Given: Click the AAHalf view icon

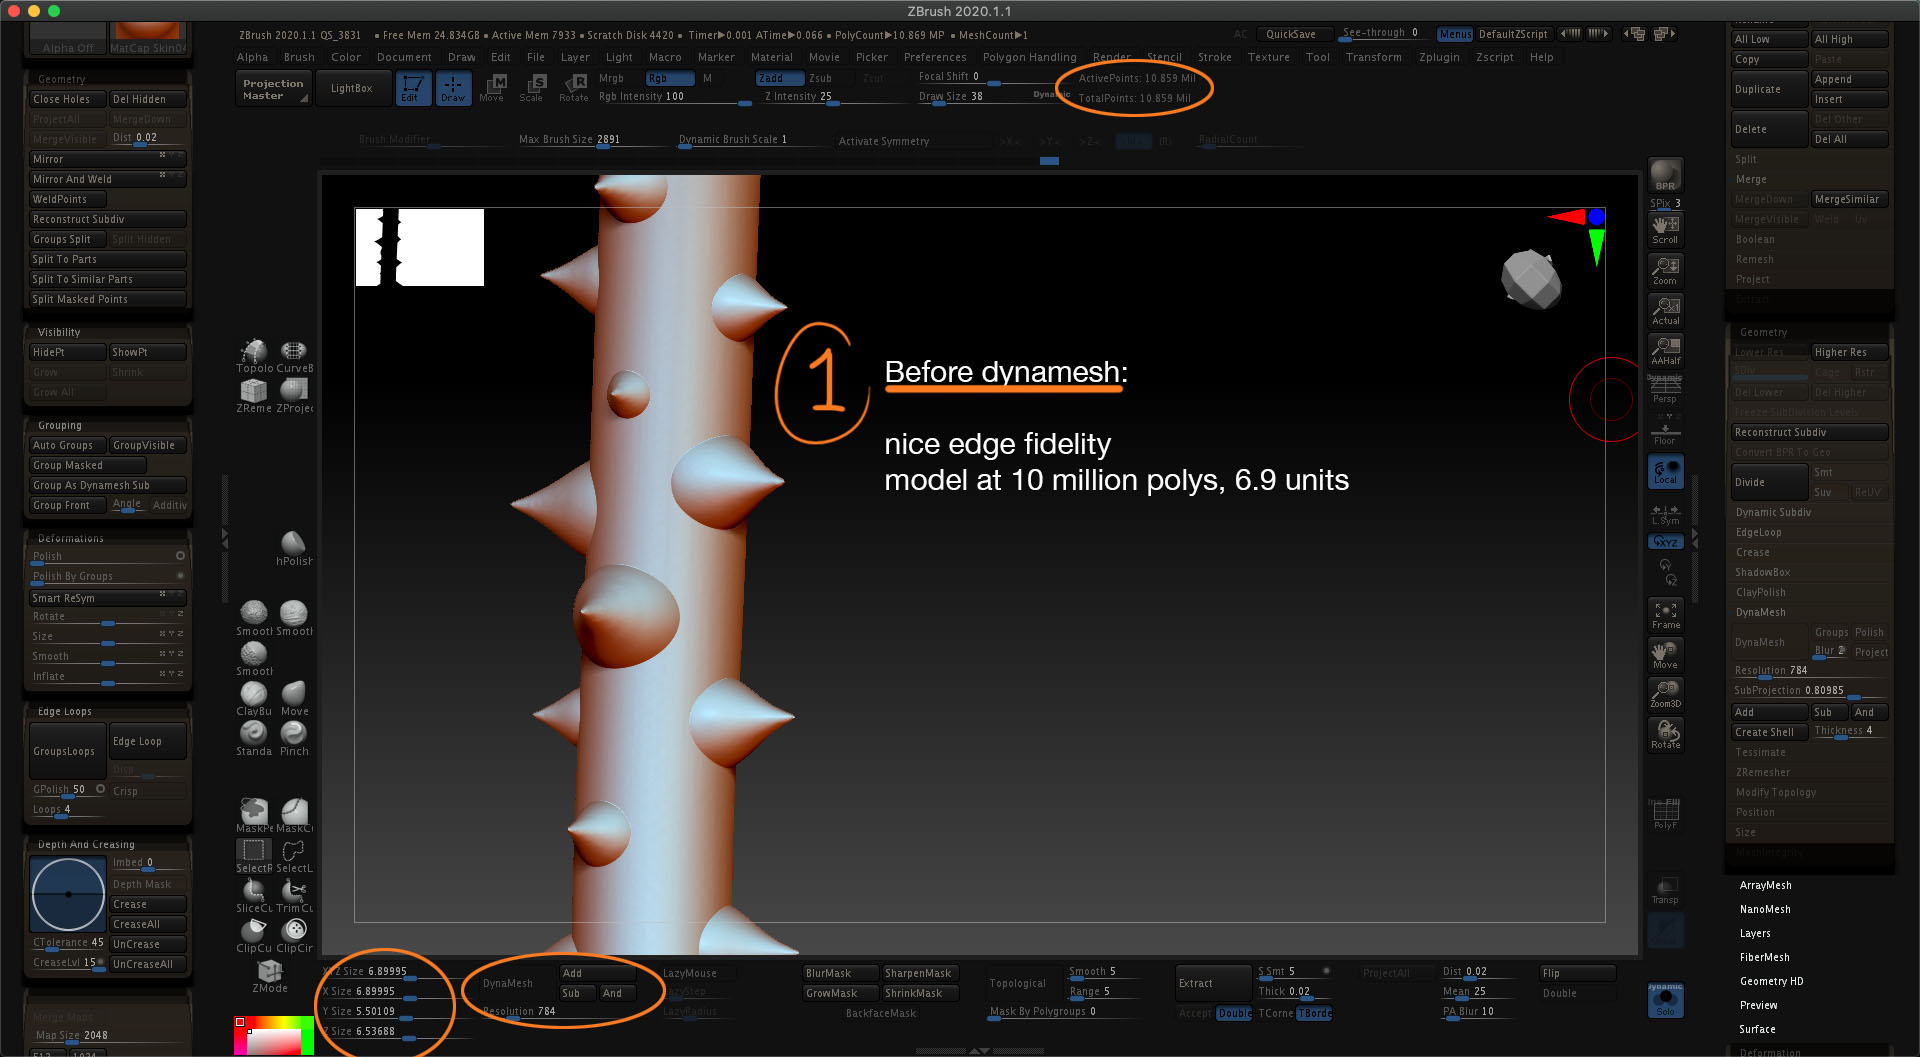Looking at the screenshot, I should pyautogui.click(x=1665, y=350).
